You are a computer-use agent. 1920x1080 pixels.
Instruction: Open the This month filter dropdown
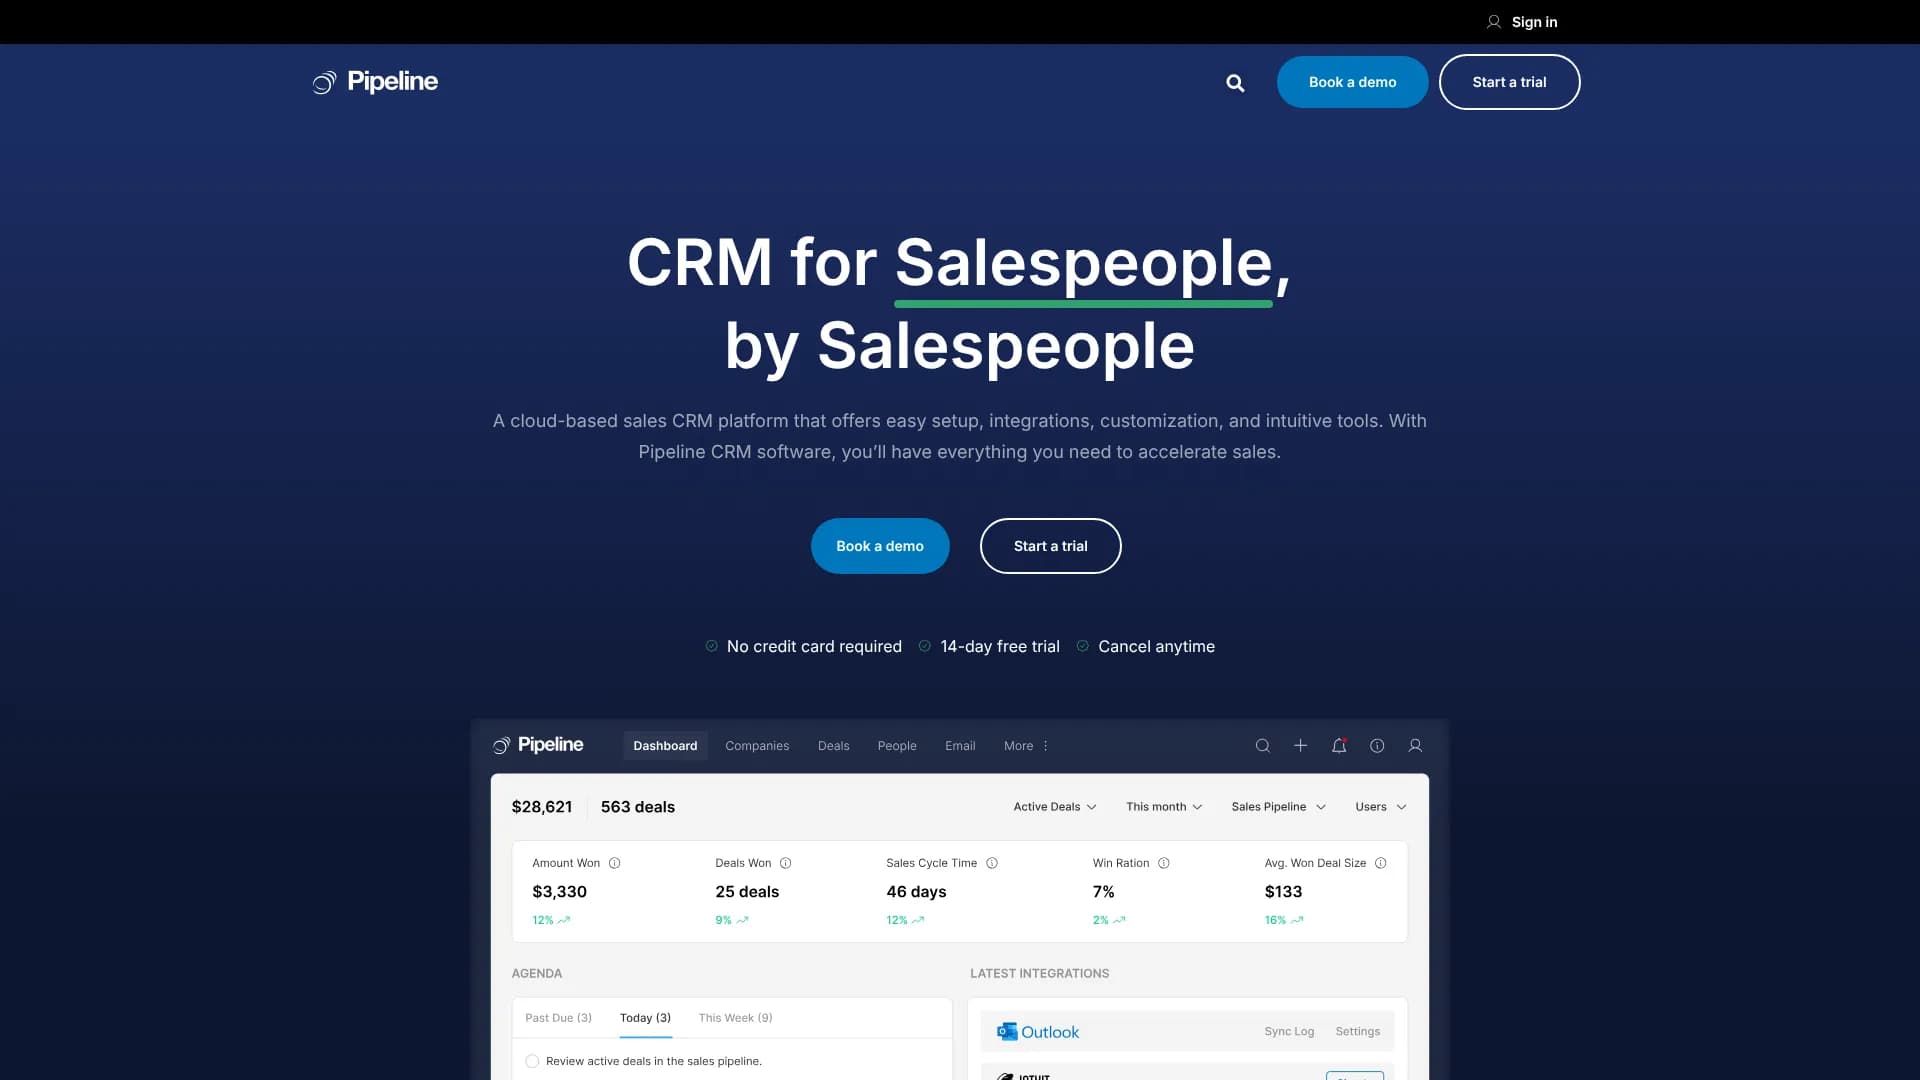(1163, 806)
